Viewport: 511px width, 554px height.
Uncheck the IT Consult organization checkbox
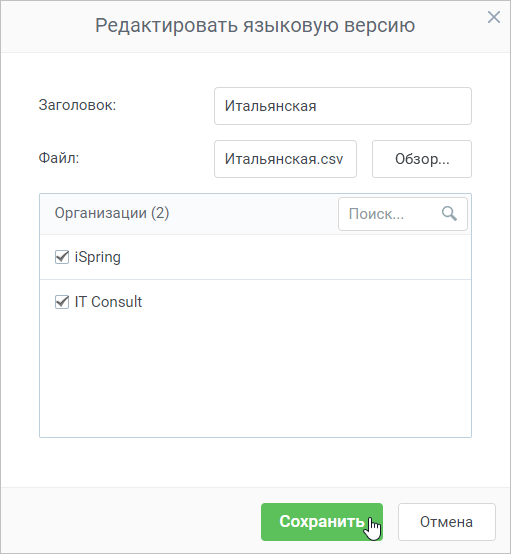pyautogui.click(x=62, y=302)
